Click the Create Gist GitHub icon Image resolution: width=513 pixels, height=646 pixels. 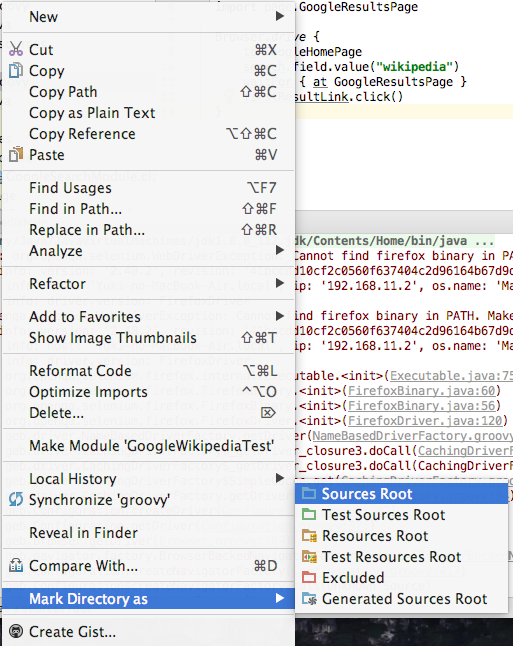pos(16,631)
